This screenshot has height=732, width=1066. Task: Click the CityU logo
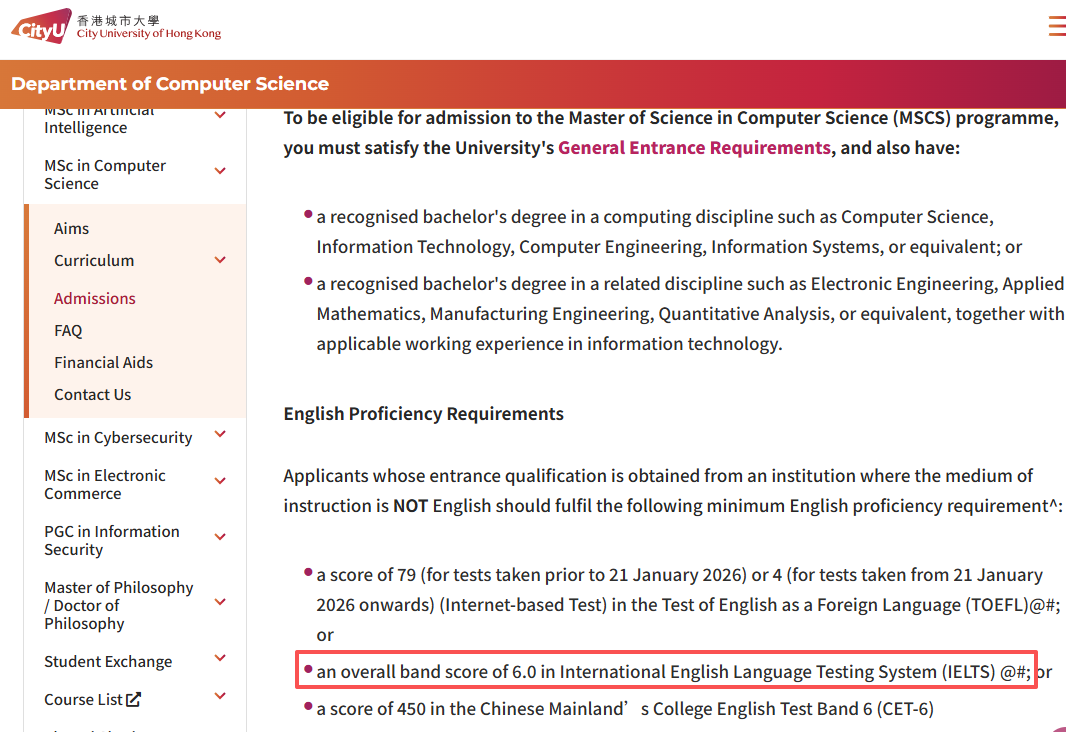tap(41, 26)
